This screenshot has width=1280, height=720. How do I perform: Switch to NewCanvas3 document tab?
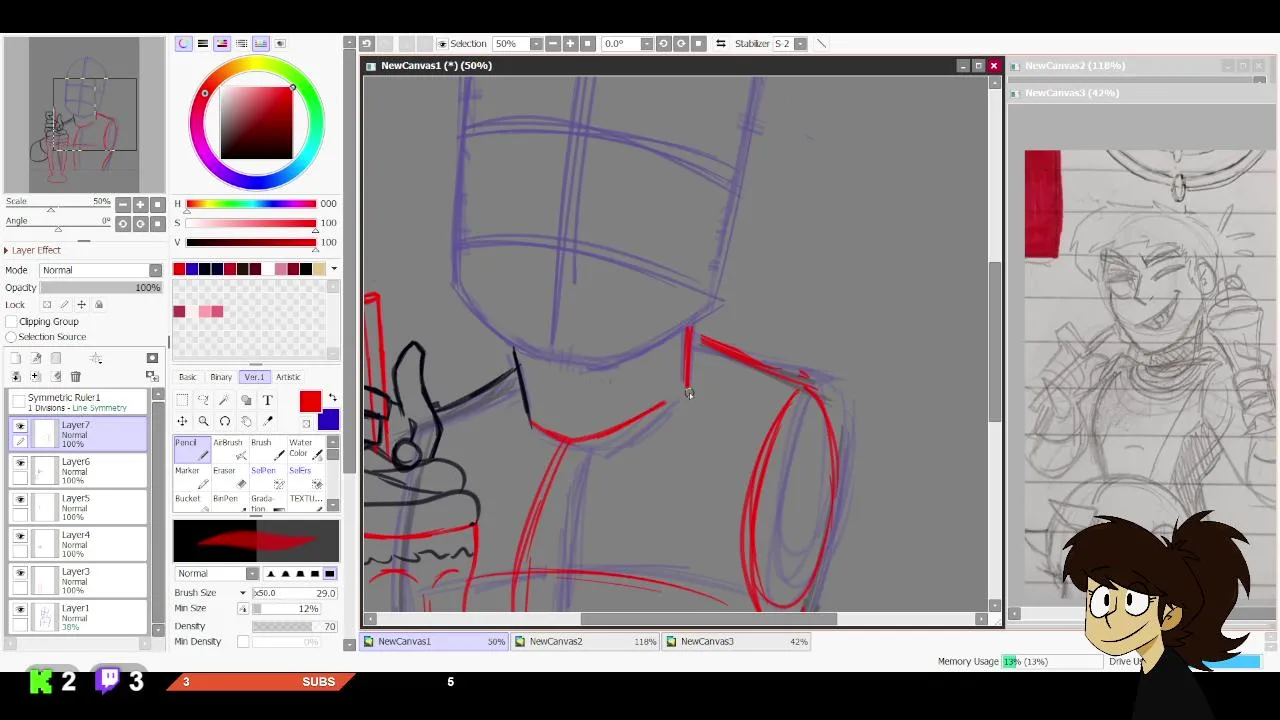point(737,641)
